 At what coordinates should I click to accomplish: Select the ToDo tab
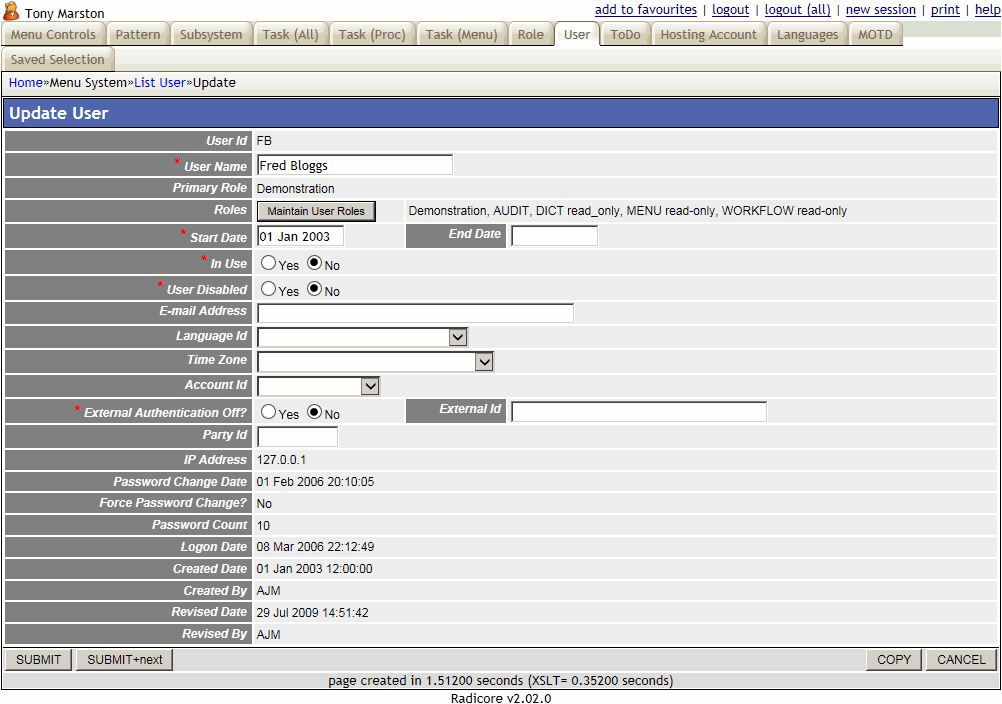point(624,33)
